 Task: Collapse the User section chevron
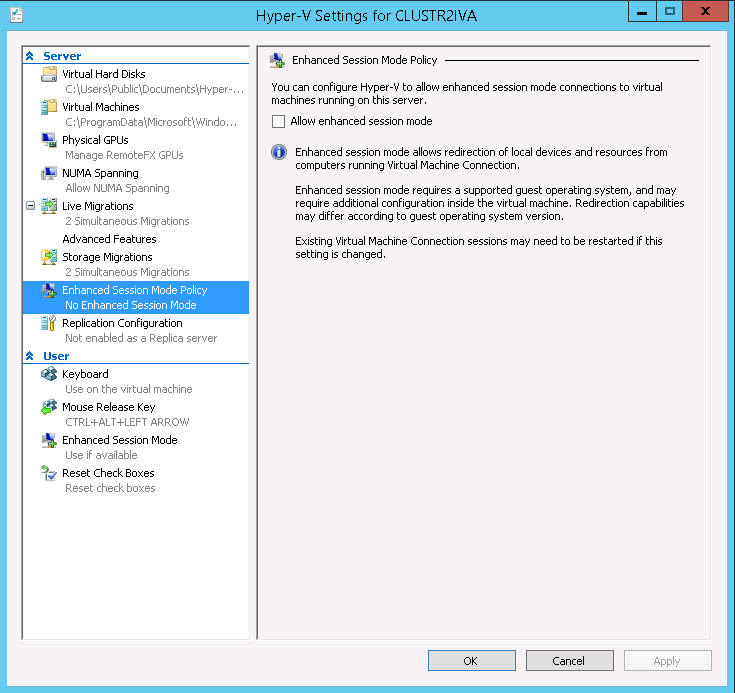[30, 356]
